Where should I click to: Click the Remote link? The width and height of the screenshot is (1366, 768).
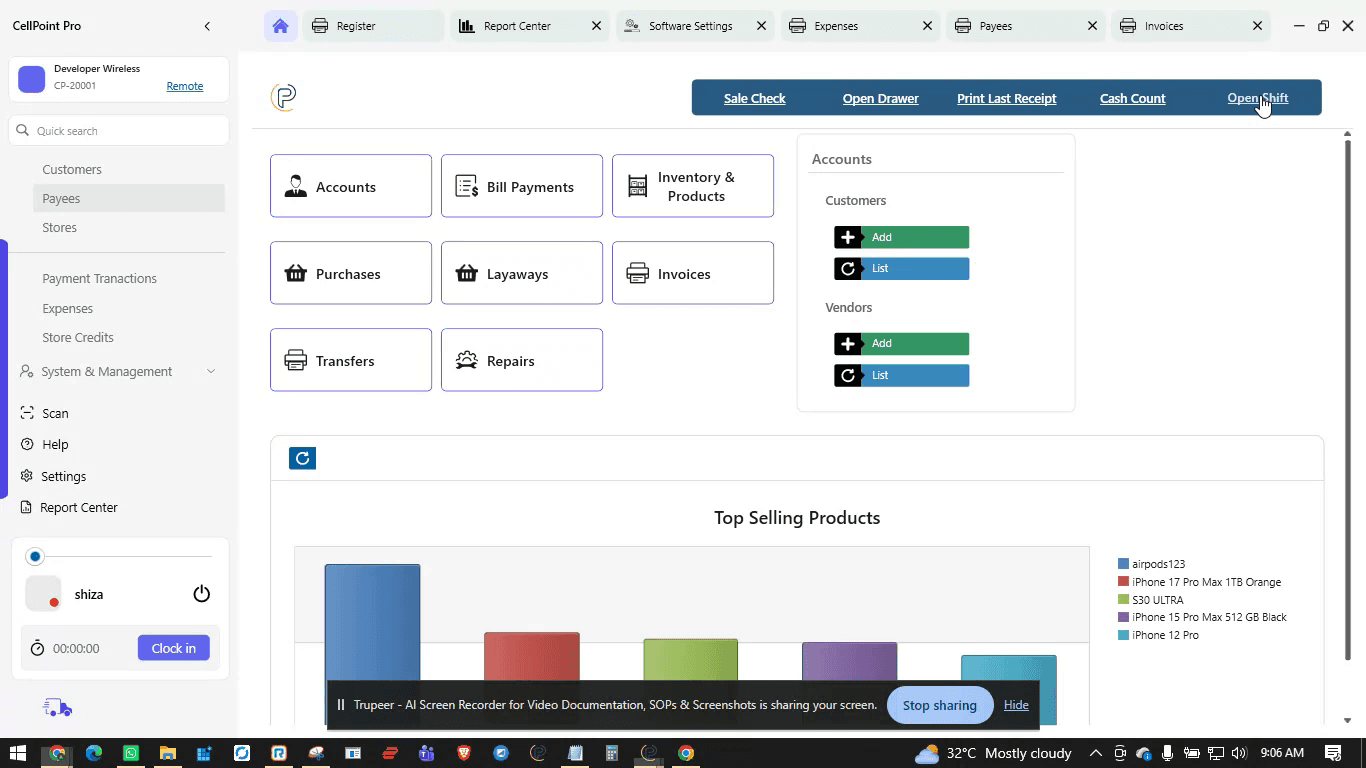click(185, 86)
